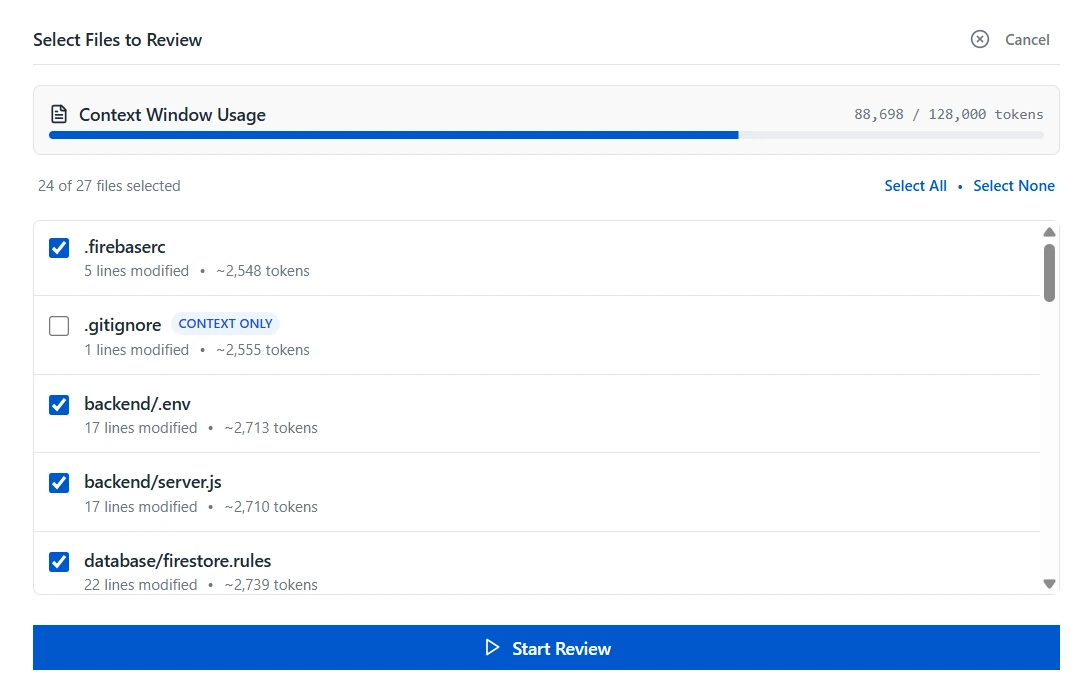Click the CONTEXT ONLY badge on .gitignore
The image size is (1087, 698).
click(226, 323)
